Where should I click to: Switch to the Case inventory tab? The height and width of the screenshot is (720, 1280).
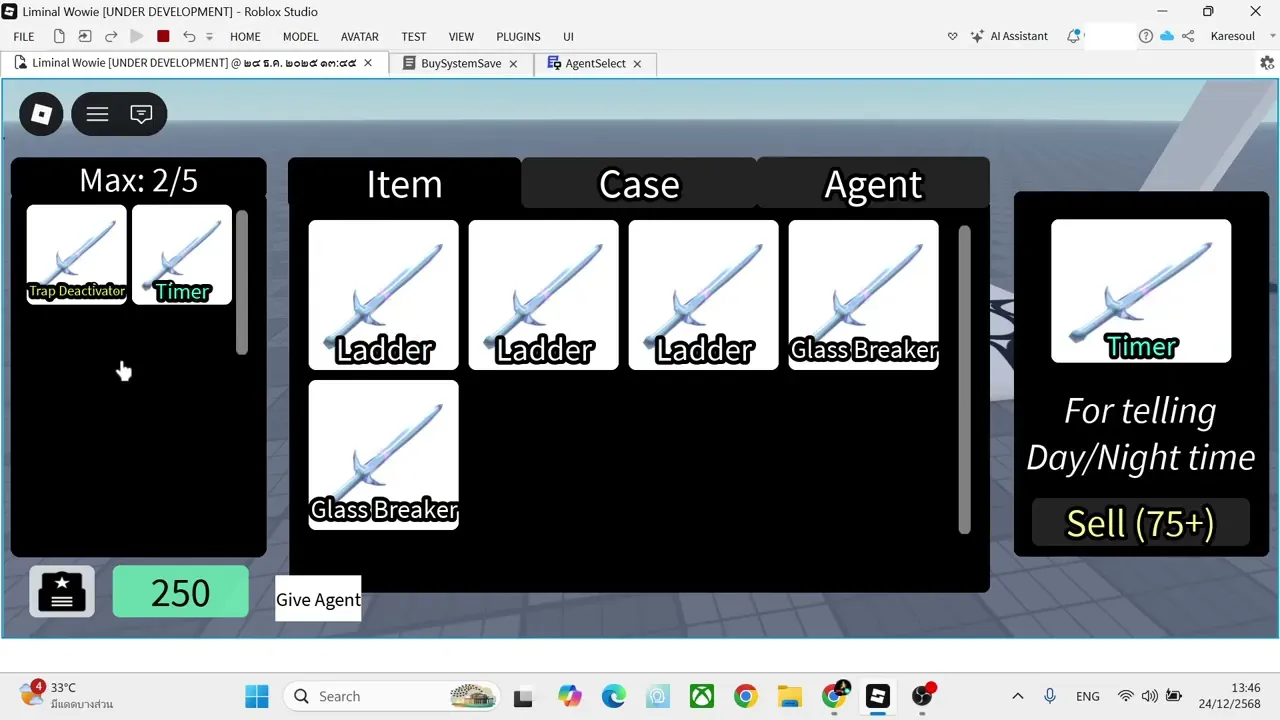(x=639, y=184)
